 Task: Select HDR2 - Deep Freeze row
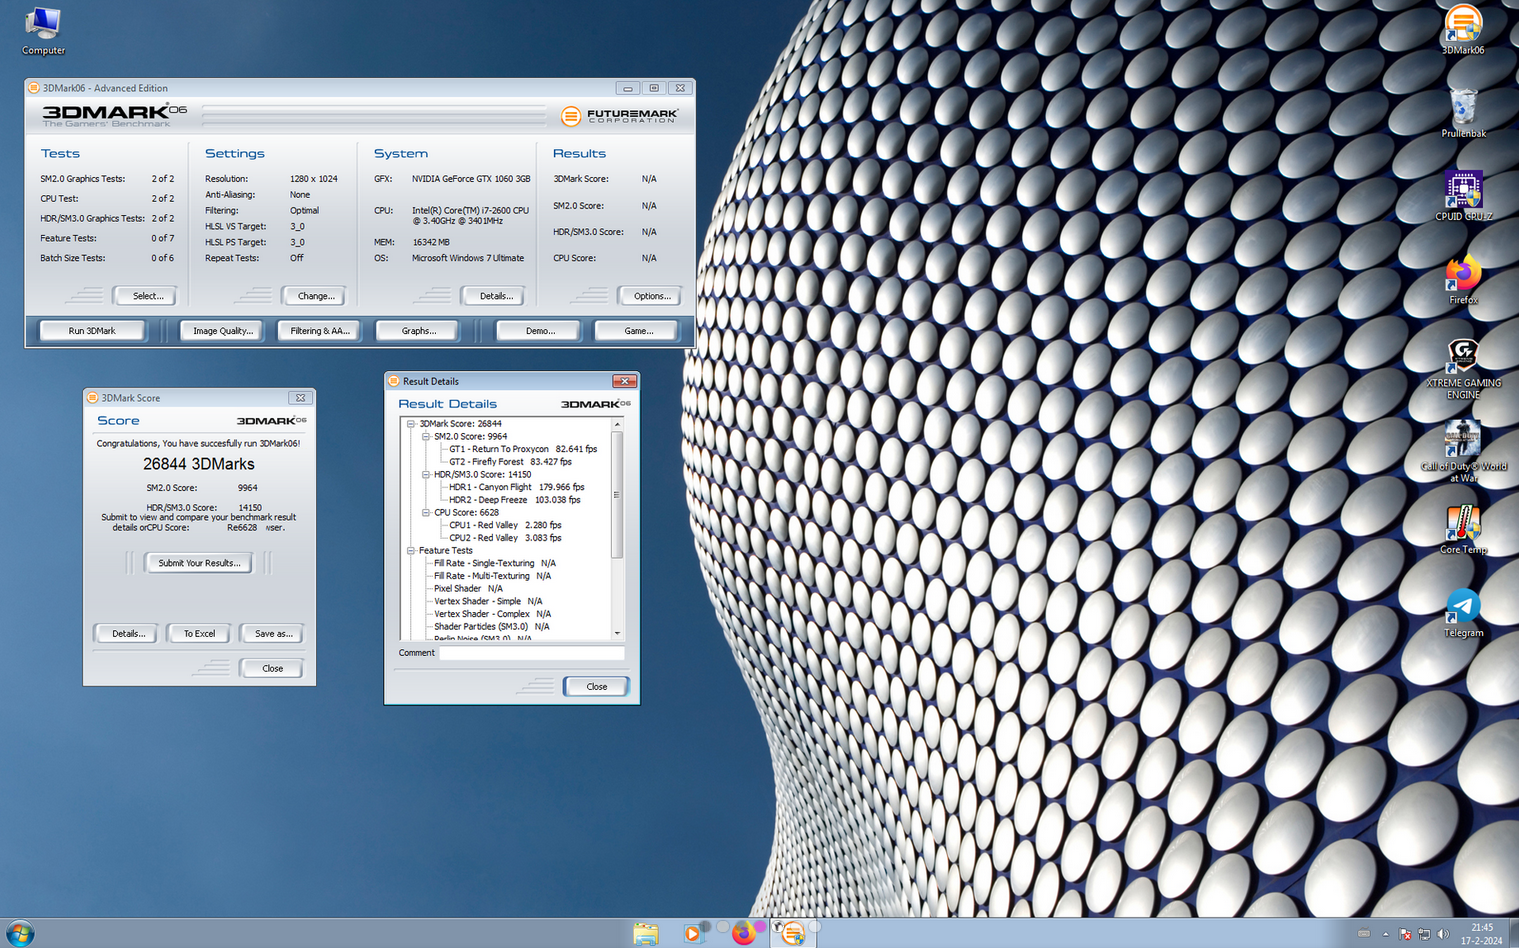pyautogui.click(x=514, y=500)
